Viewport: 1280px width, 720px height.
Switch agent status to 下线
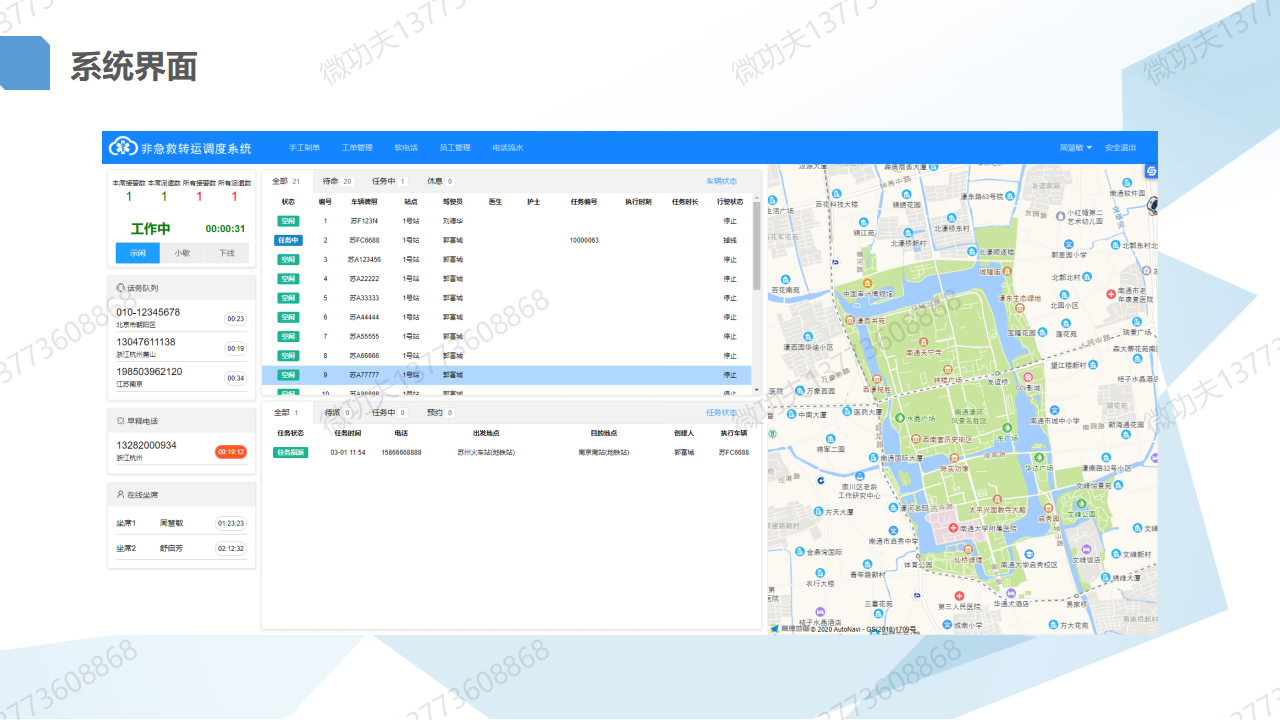pos(227,253)
